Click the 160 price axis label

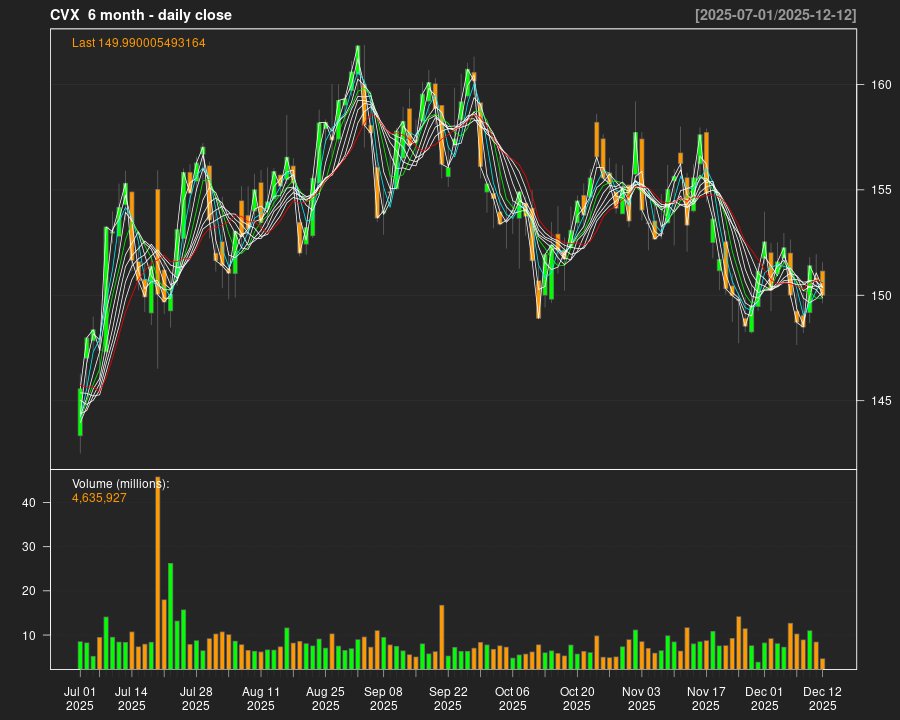pyautogui.click(x=879, y=85)
